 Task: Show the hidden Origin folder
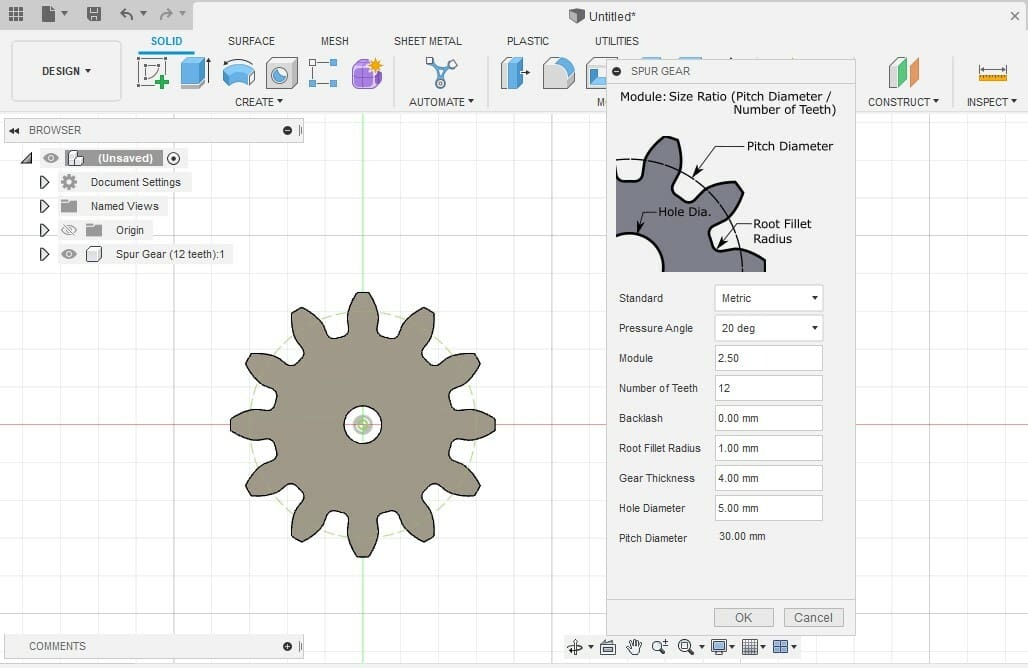[68, 230]
